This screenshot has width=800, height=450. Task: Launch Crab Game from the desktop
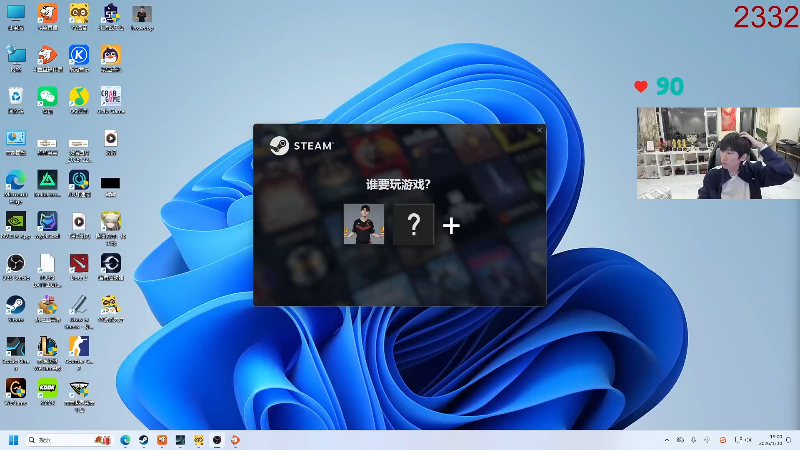[111, 100]
